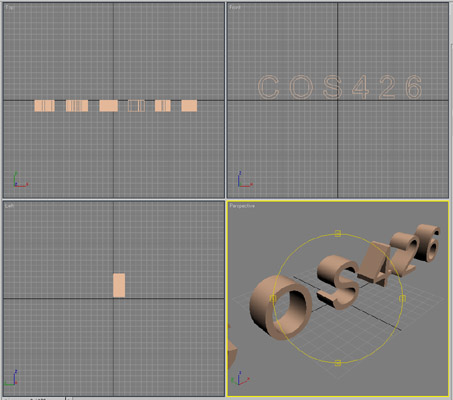The width and height of the screenshot is (453, 400).
Task: Click the Top viewport label
Action: point(9,7)
